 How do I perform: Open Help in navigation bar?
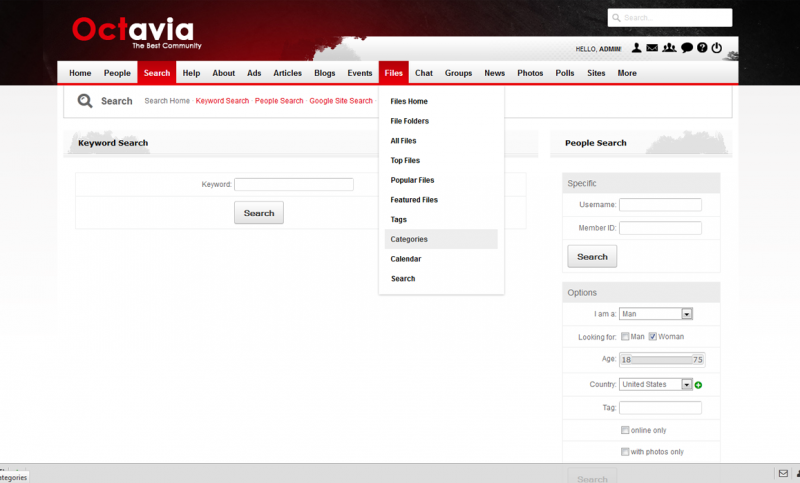tap(191, 73)
